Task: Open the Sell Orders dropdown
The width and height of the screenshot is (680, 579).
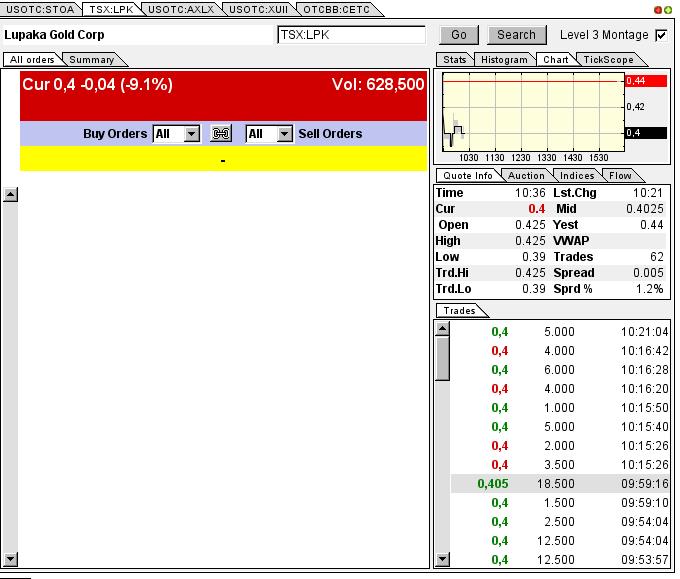Action: pyautogui.click(x=269, y=134)
